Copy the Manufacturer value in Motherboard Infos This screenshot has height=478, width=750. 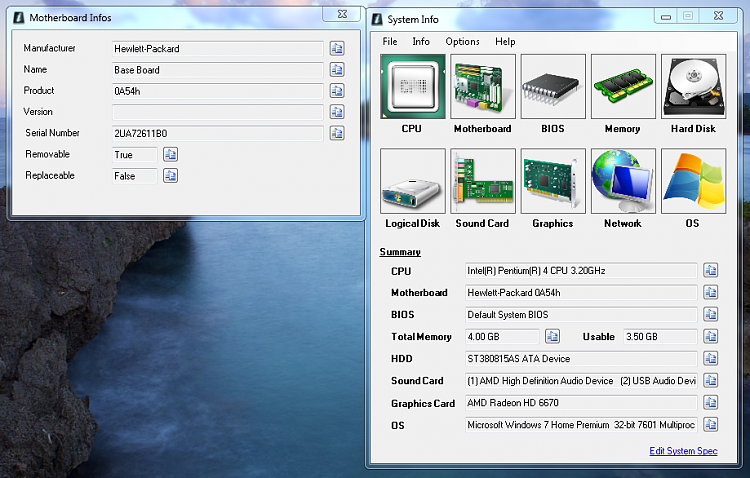pos(337,48)
